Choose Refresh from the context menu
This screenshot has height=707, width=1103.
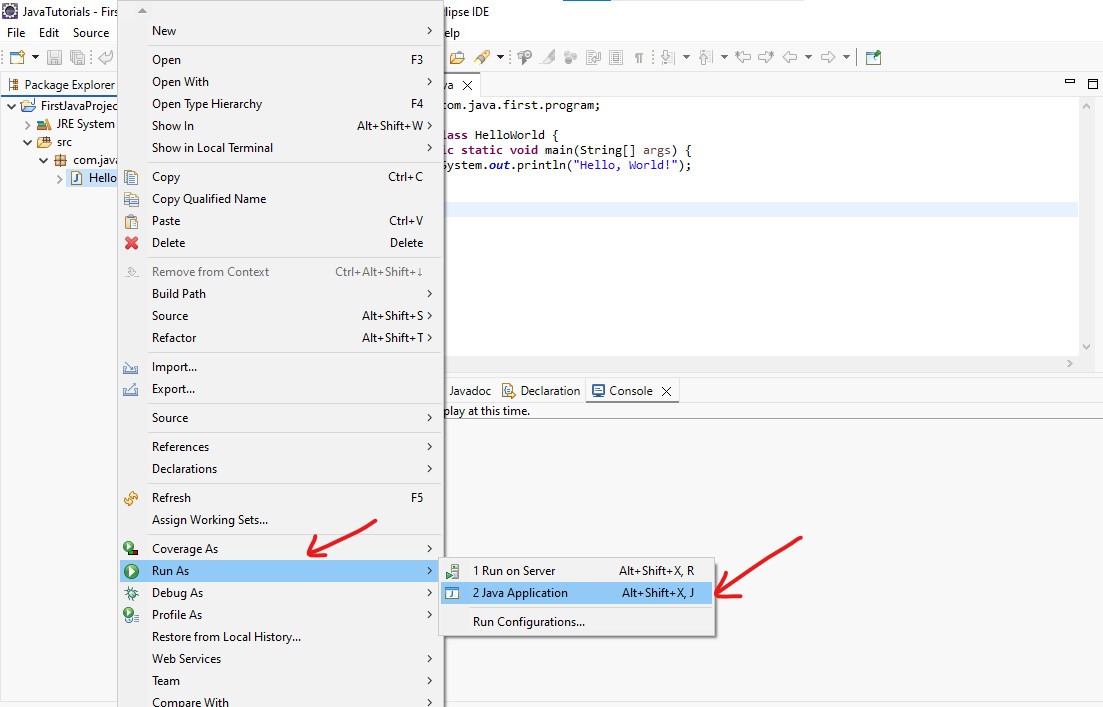pos(281,497)
